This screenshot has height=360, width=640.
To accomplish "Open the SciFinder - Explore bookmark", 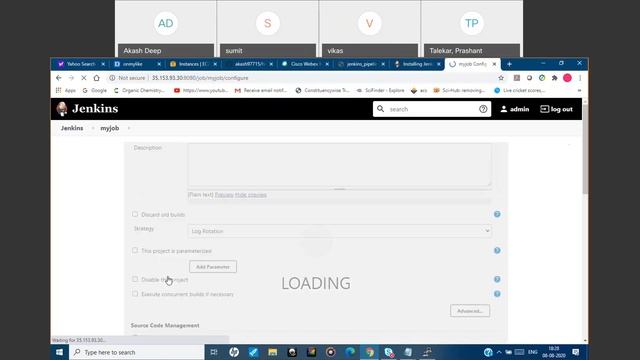I will click(x=380, y=90).
